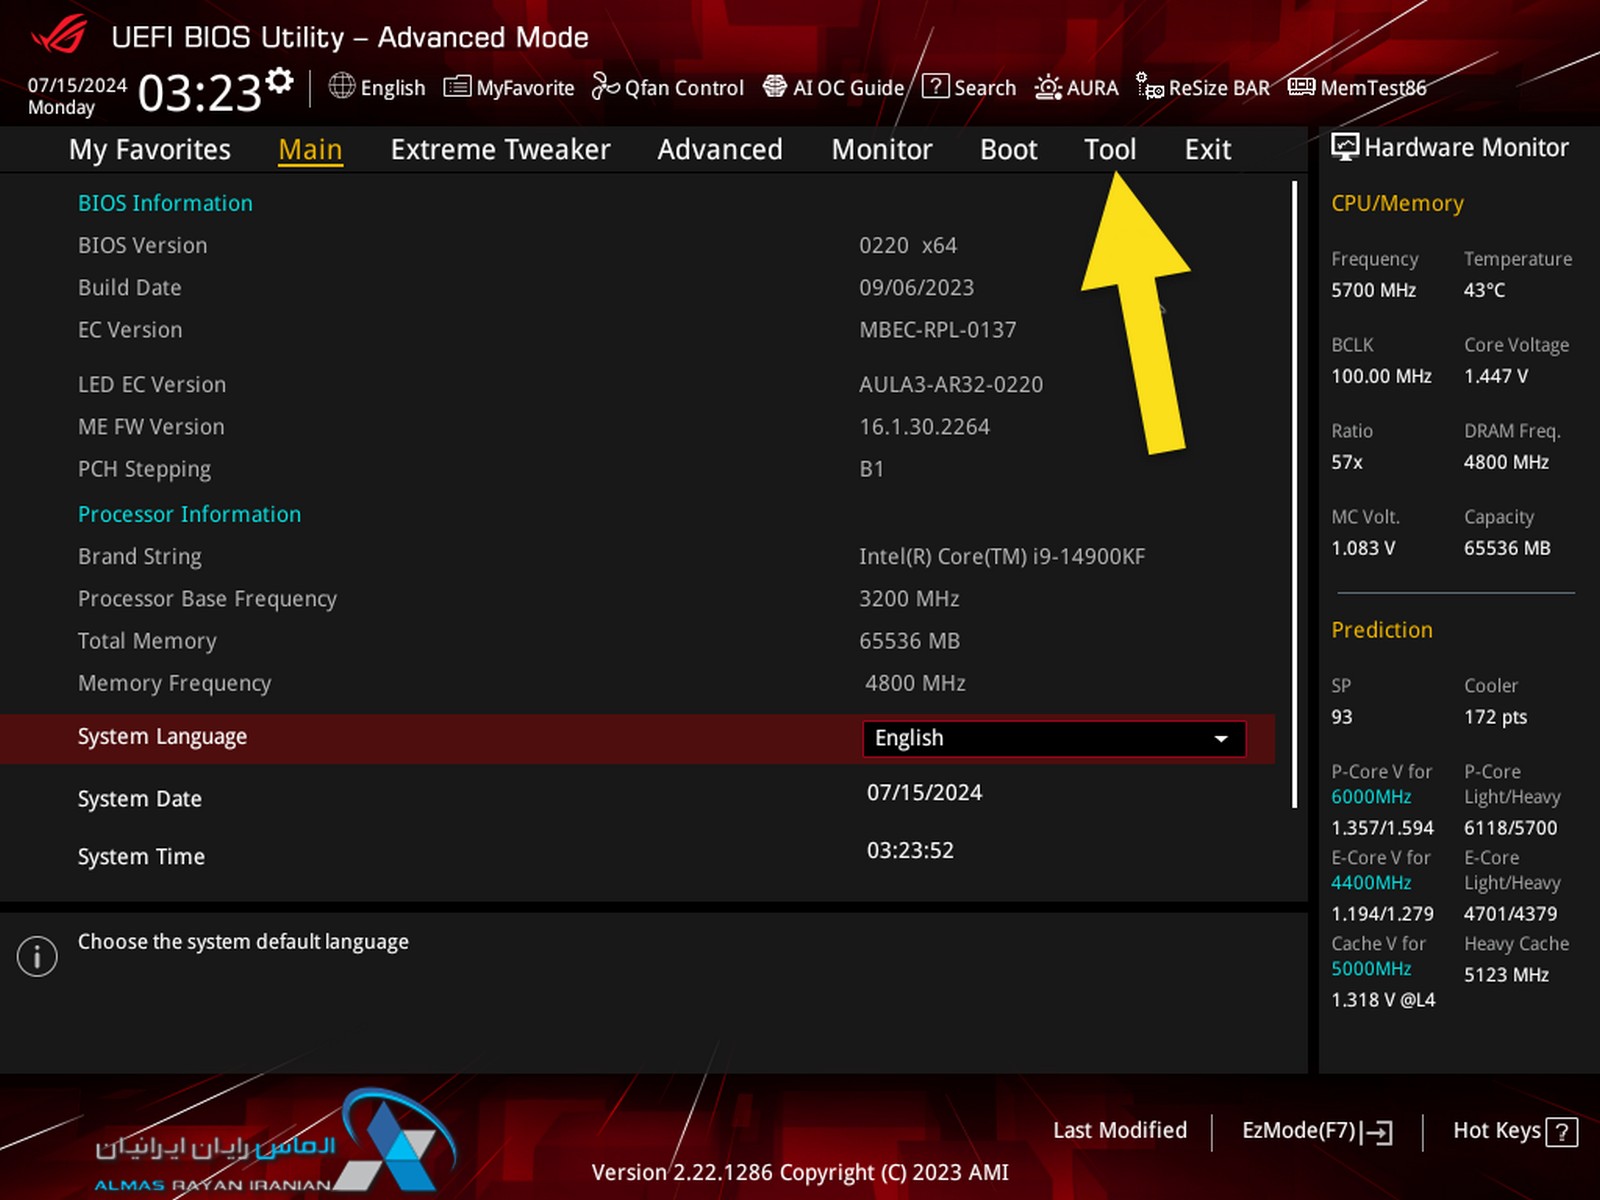This screenshot has height=1200, width=1600.
Task: Click the Heavy Cache 5123 MHz value
Action: point(1506,975)
